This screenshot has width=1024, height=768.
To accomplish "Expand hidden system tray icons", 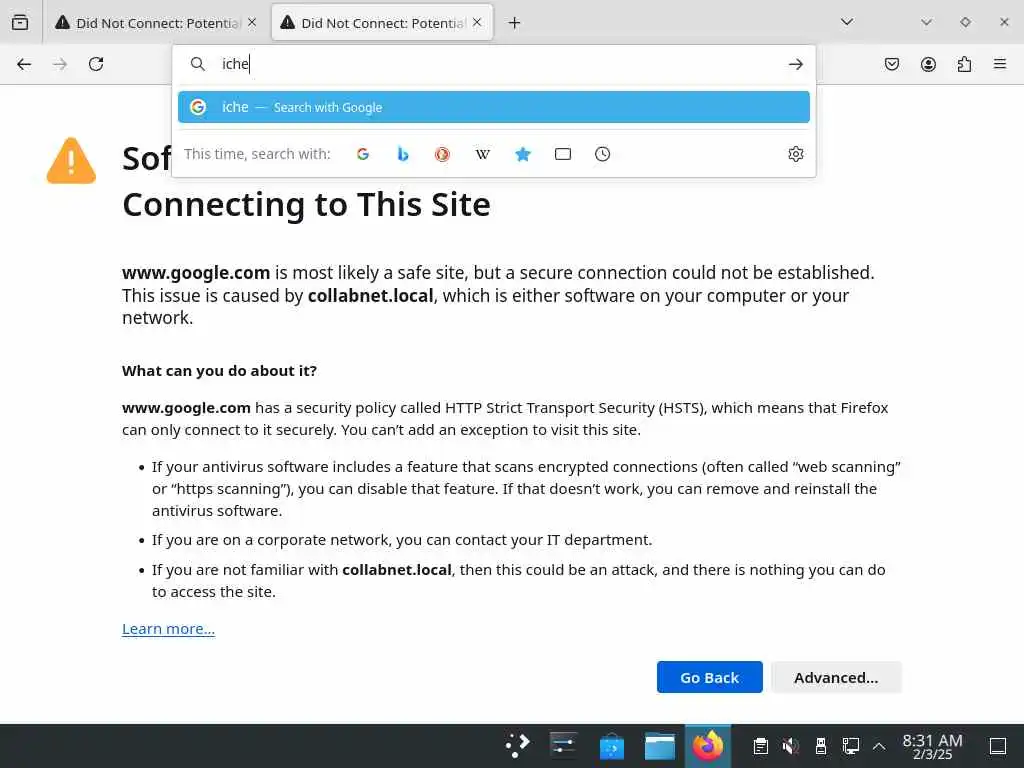I will pyautogui.click(x=879, y=746).
